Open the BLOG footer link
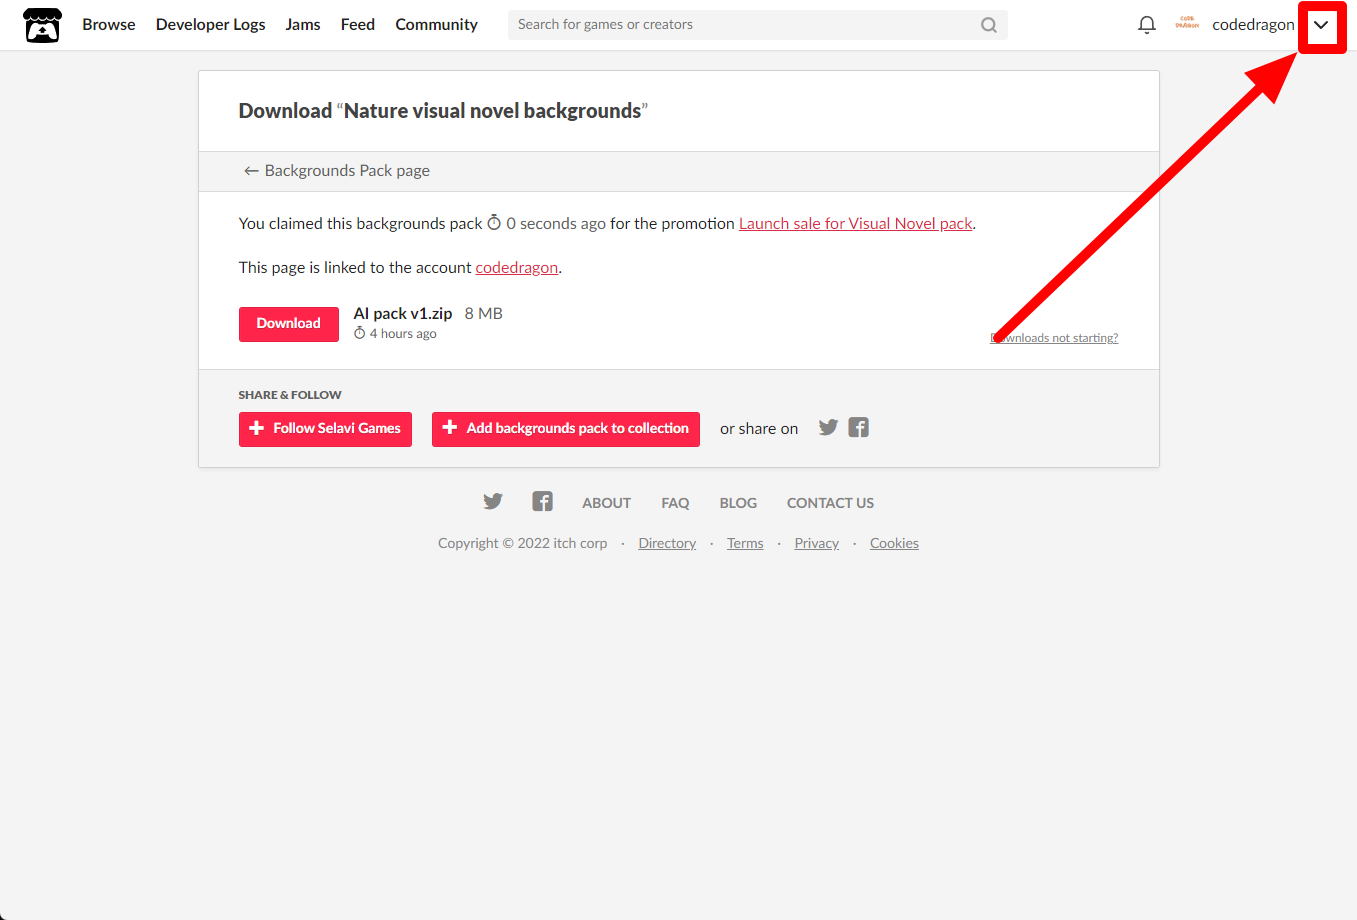This screenshot has width=1357, height=920. tap(738, 503)
